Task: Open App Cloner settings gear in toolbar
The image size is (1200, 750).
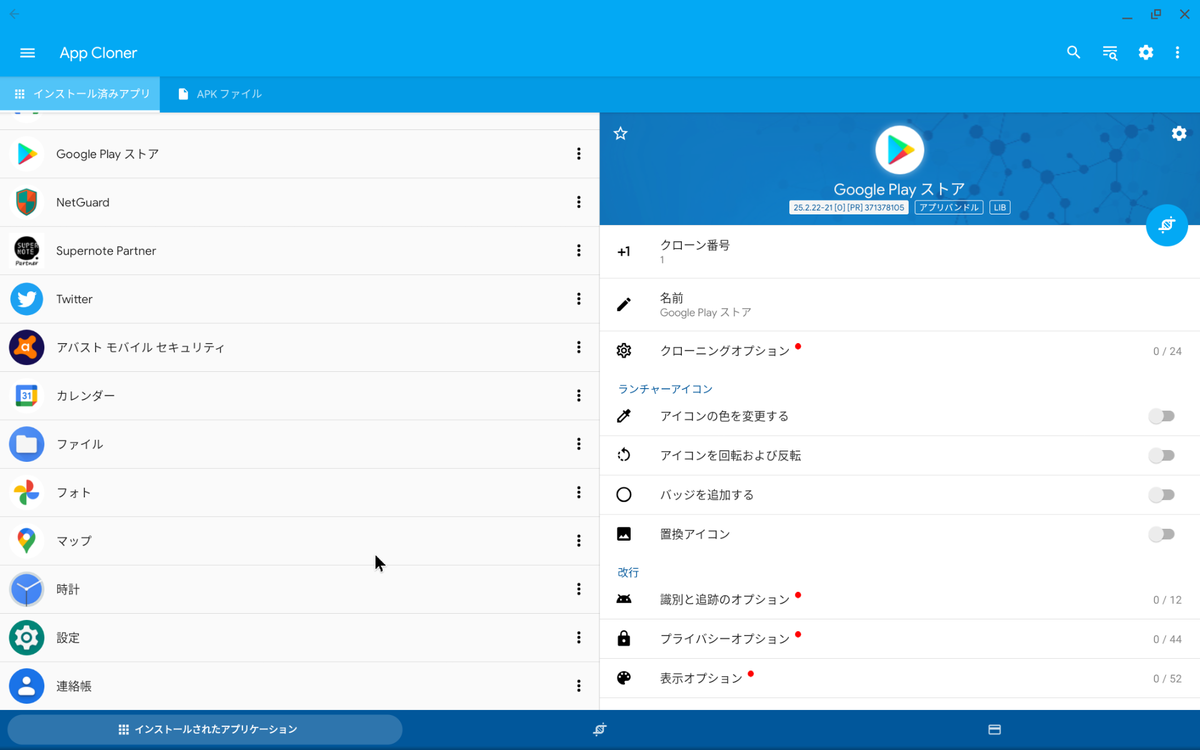Action: [x=1146, y=53]
